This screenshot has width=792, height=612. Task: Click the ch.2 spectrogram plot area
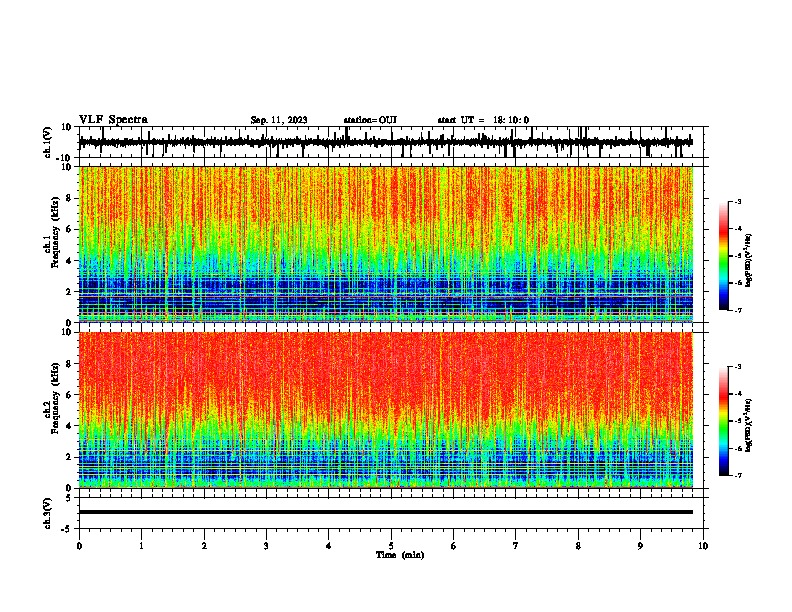[x=386, y=410]
